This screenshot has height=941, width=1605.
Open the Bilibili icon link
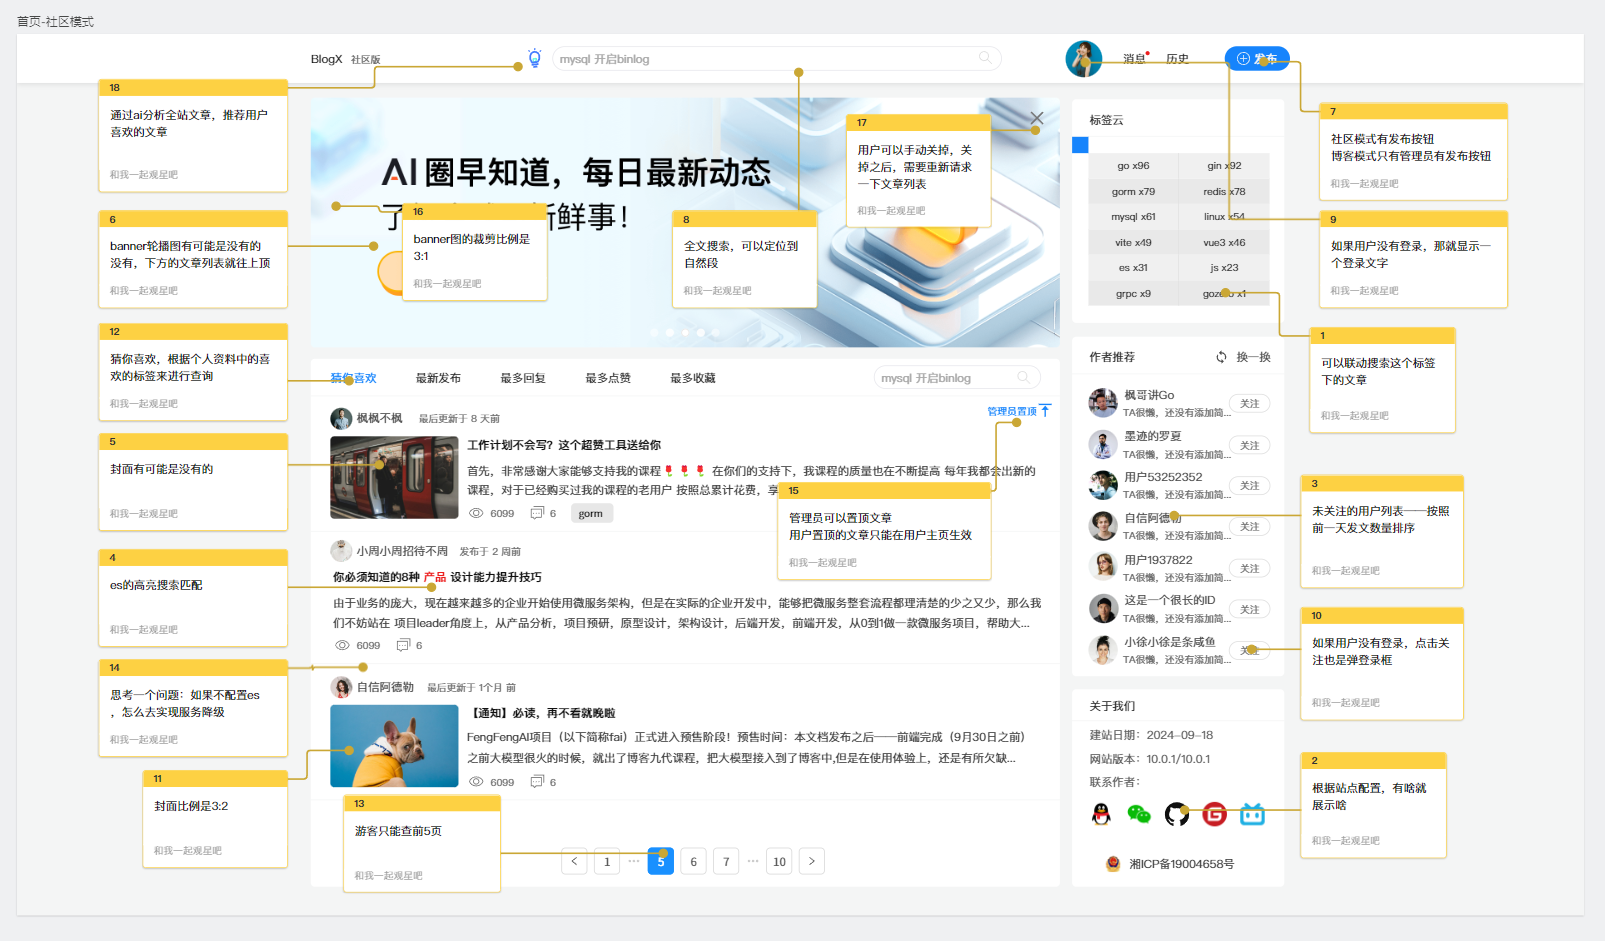1253,814
